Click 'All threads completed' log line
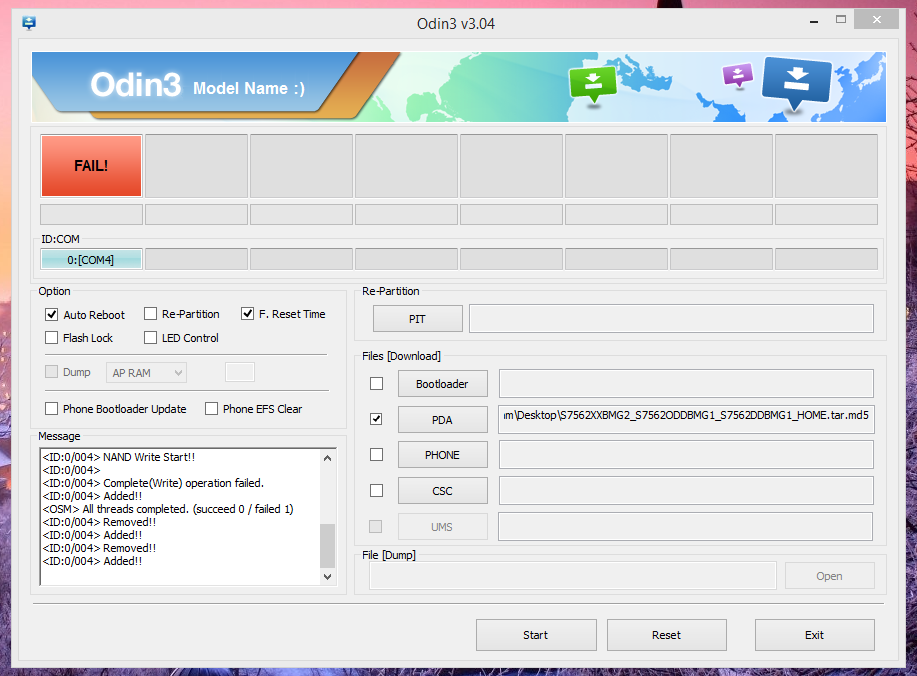 click(x=168, y=509)
